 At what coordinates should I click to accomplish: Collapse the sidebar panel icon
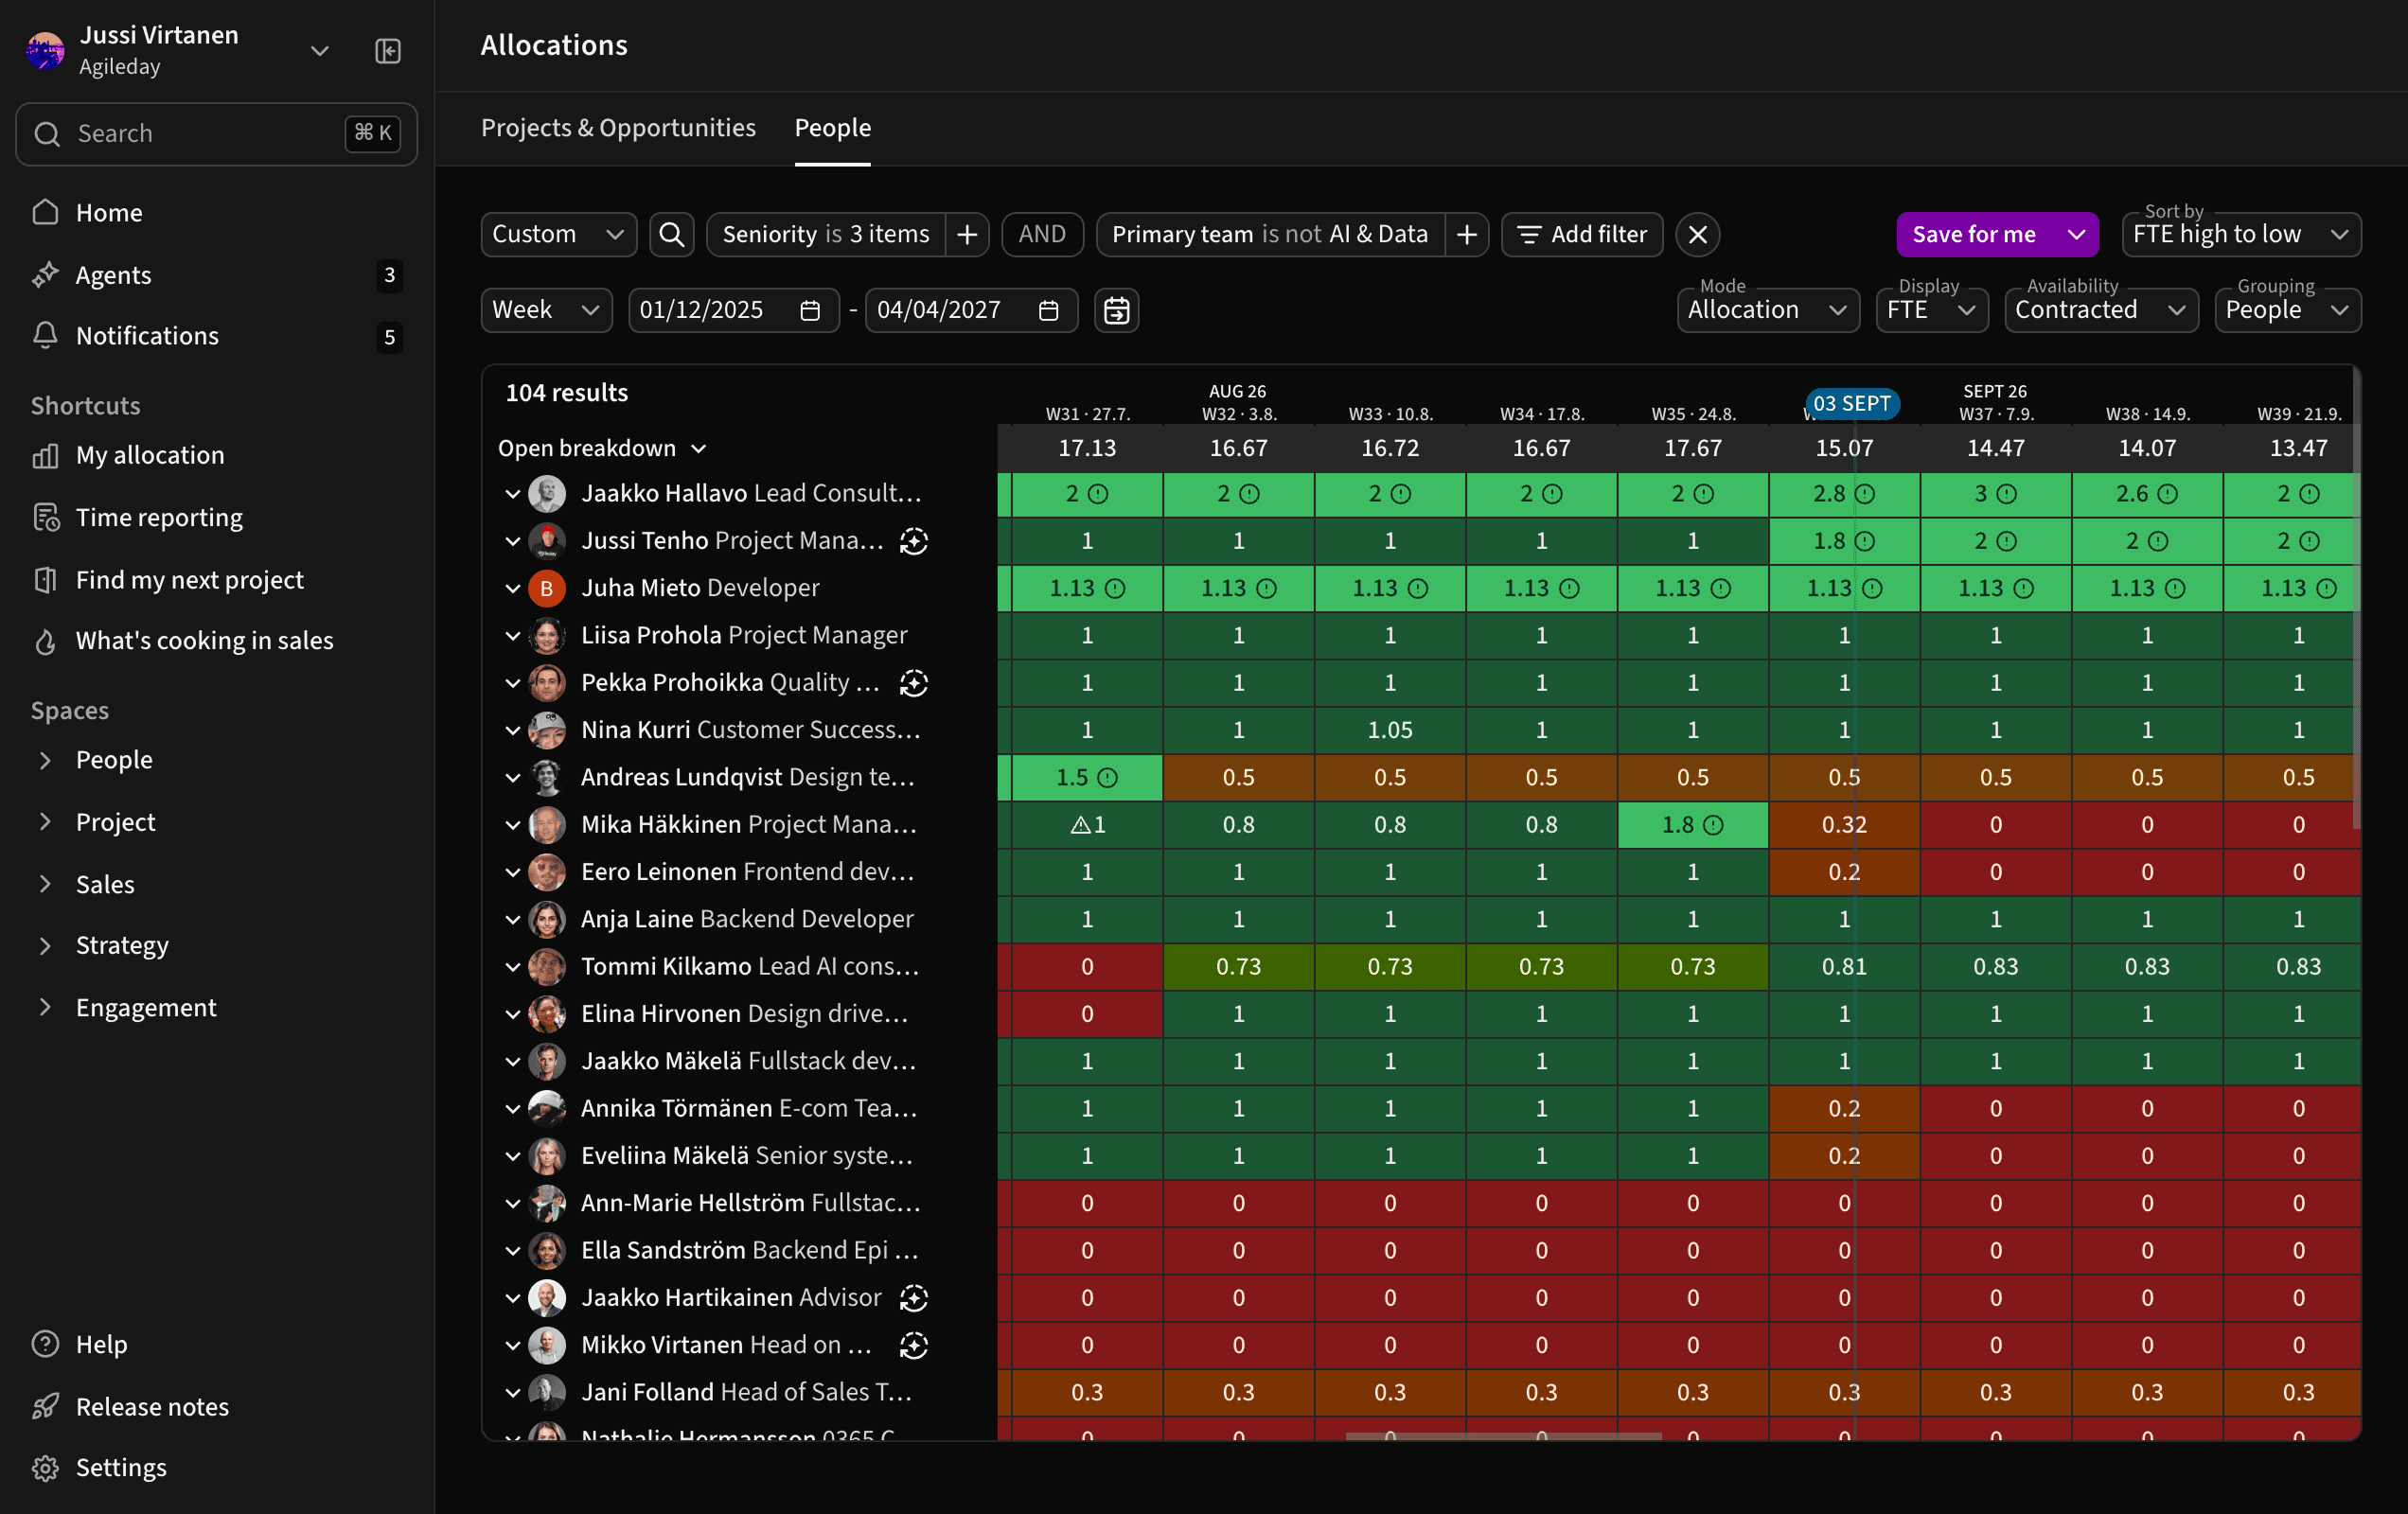tap(388, 50)
